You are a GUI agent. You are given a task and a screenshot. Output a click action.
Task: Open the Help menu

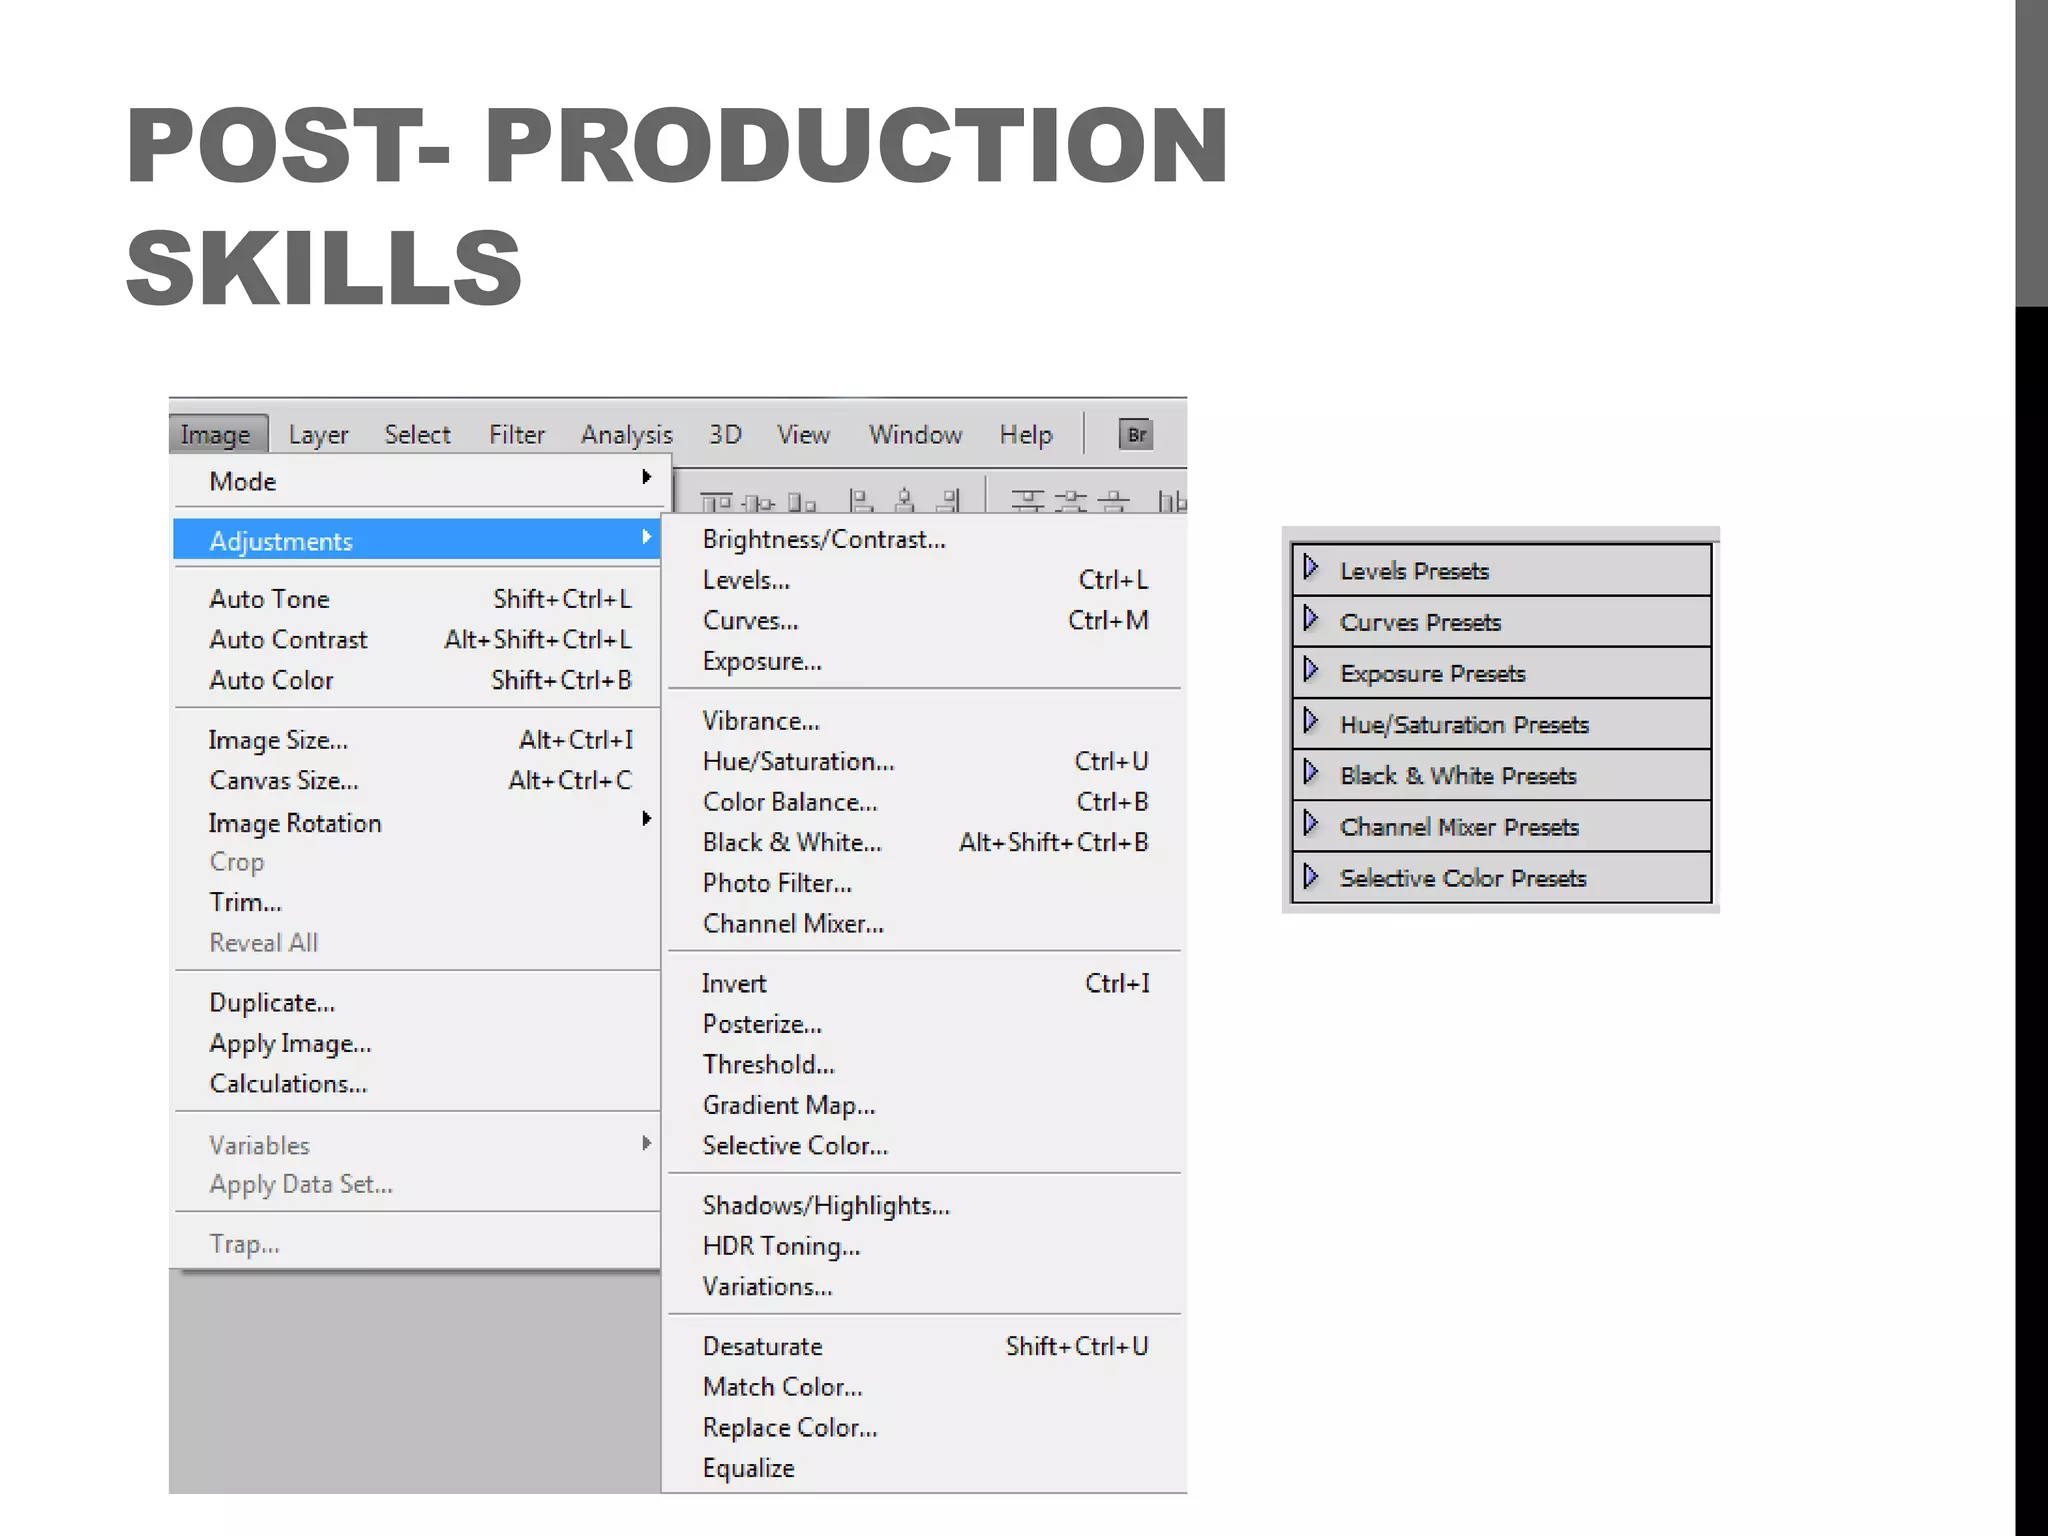point(1026,434)
